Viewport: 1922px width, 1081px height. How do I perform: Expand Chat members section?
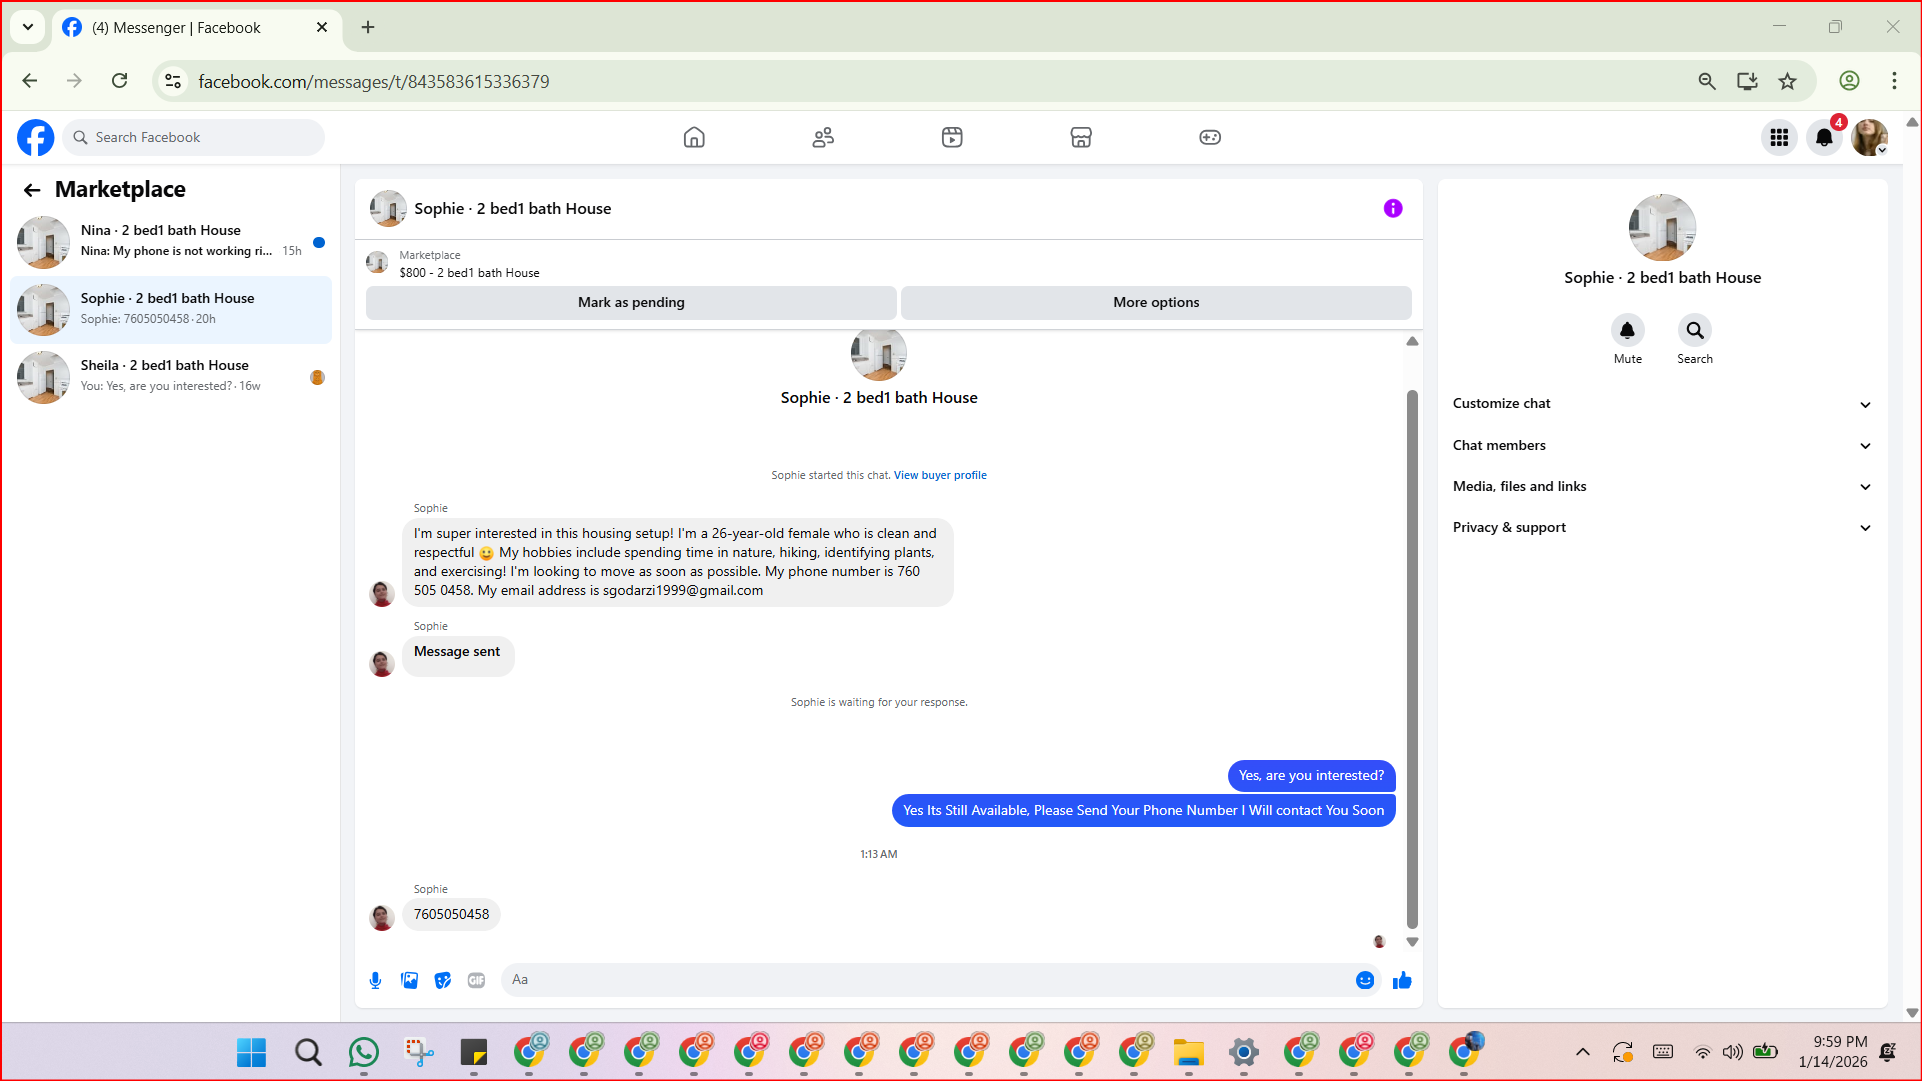tap(1661, 445)
